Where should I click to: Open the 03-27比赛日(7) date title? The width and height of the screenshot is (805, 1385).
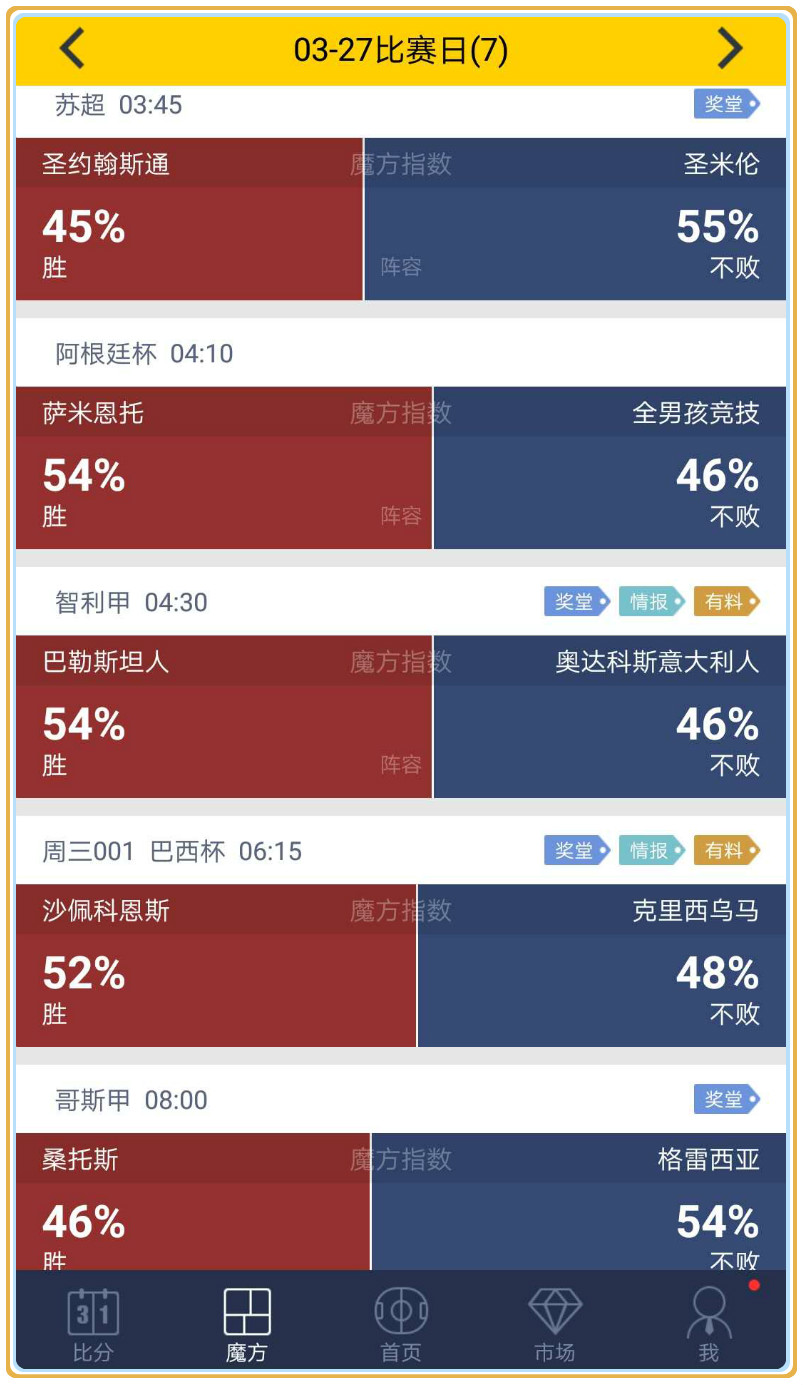pyautogui.click(x=401, y=49)
